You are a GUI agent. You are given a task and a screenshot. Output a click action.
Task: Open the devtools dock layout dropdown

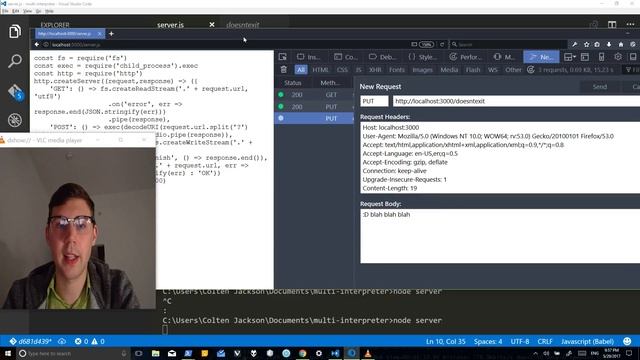(569, 57)
